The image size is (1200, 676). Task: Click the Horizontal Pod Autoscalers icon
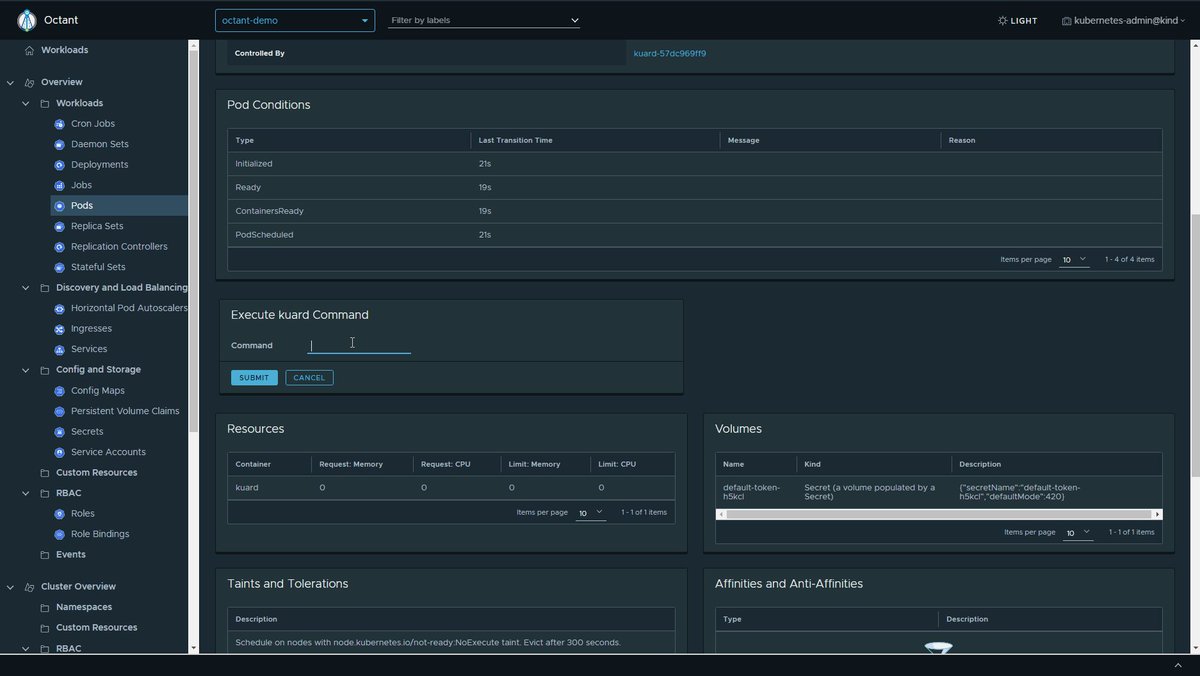coord(60,308)
